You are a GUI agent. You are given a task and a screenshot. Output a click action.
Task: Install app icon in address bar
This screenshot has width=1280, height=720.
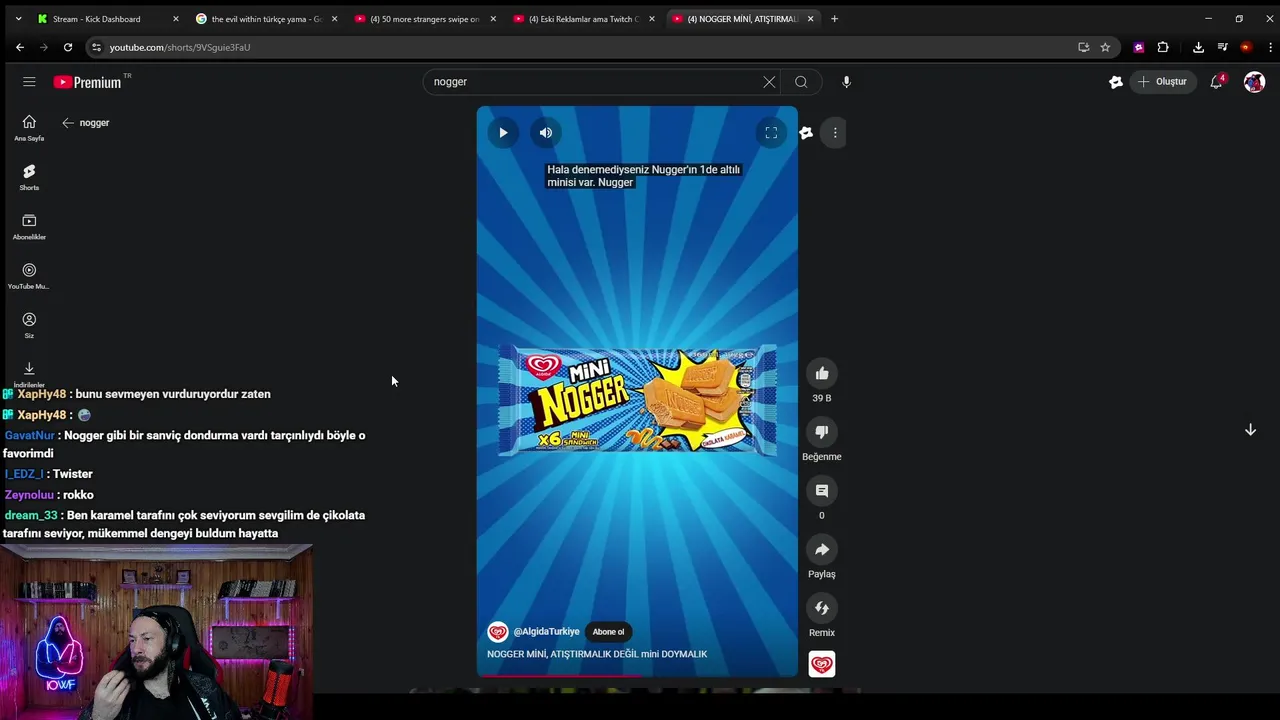point(1083,47)
